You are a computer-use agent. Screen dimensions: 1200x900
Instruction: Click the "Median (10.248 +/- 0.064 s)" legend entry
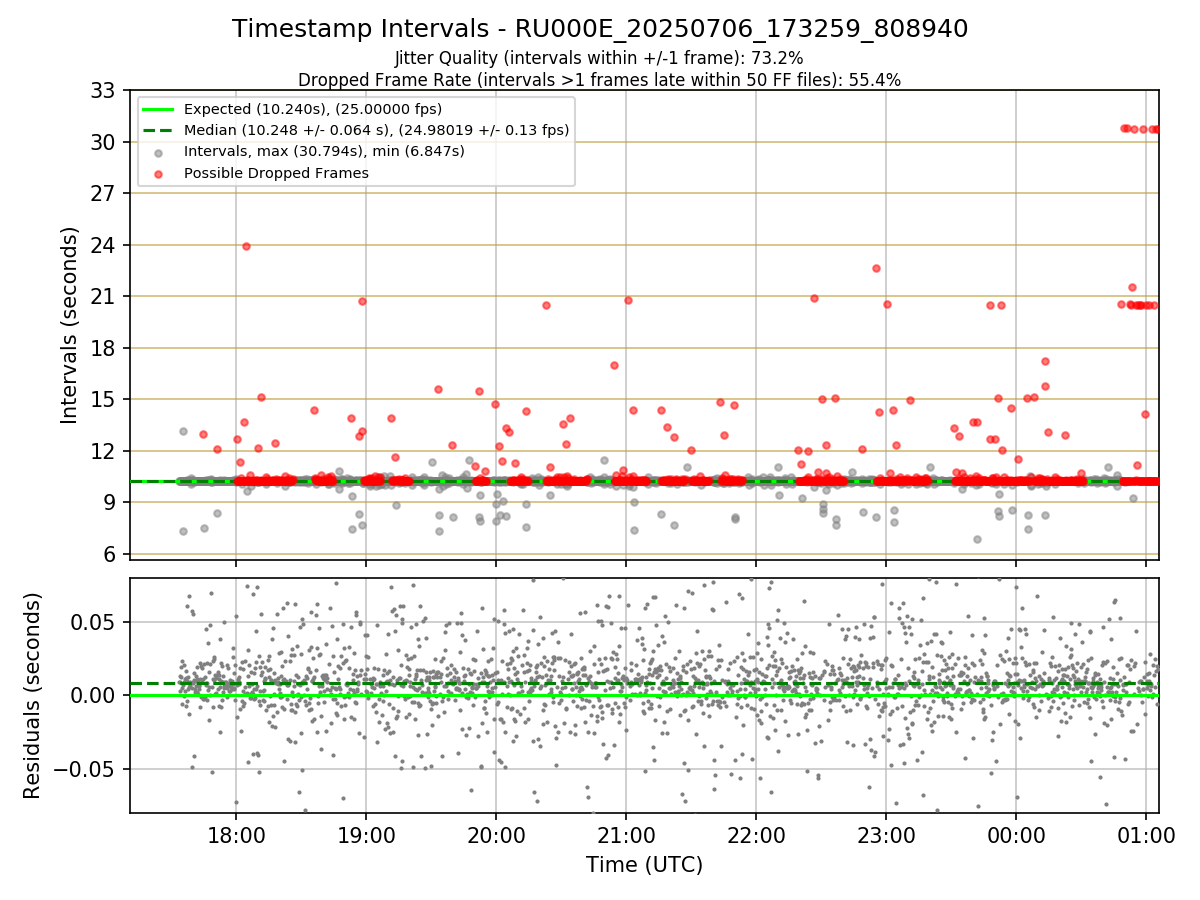pos(376,130)
